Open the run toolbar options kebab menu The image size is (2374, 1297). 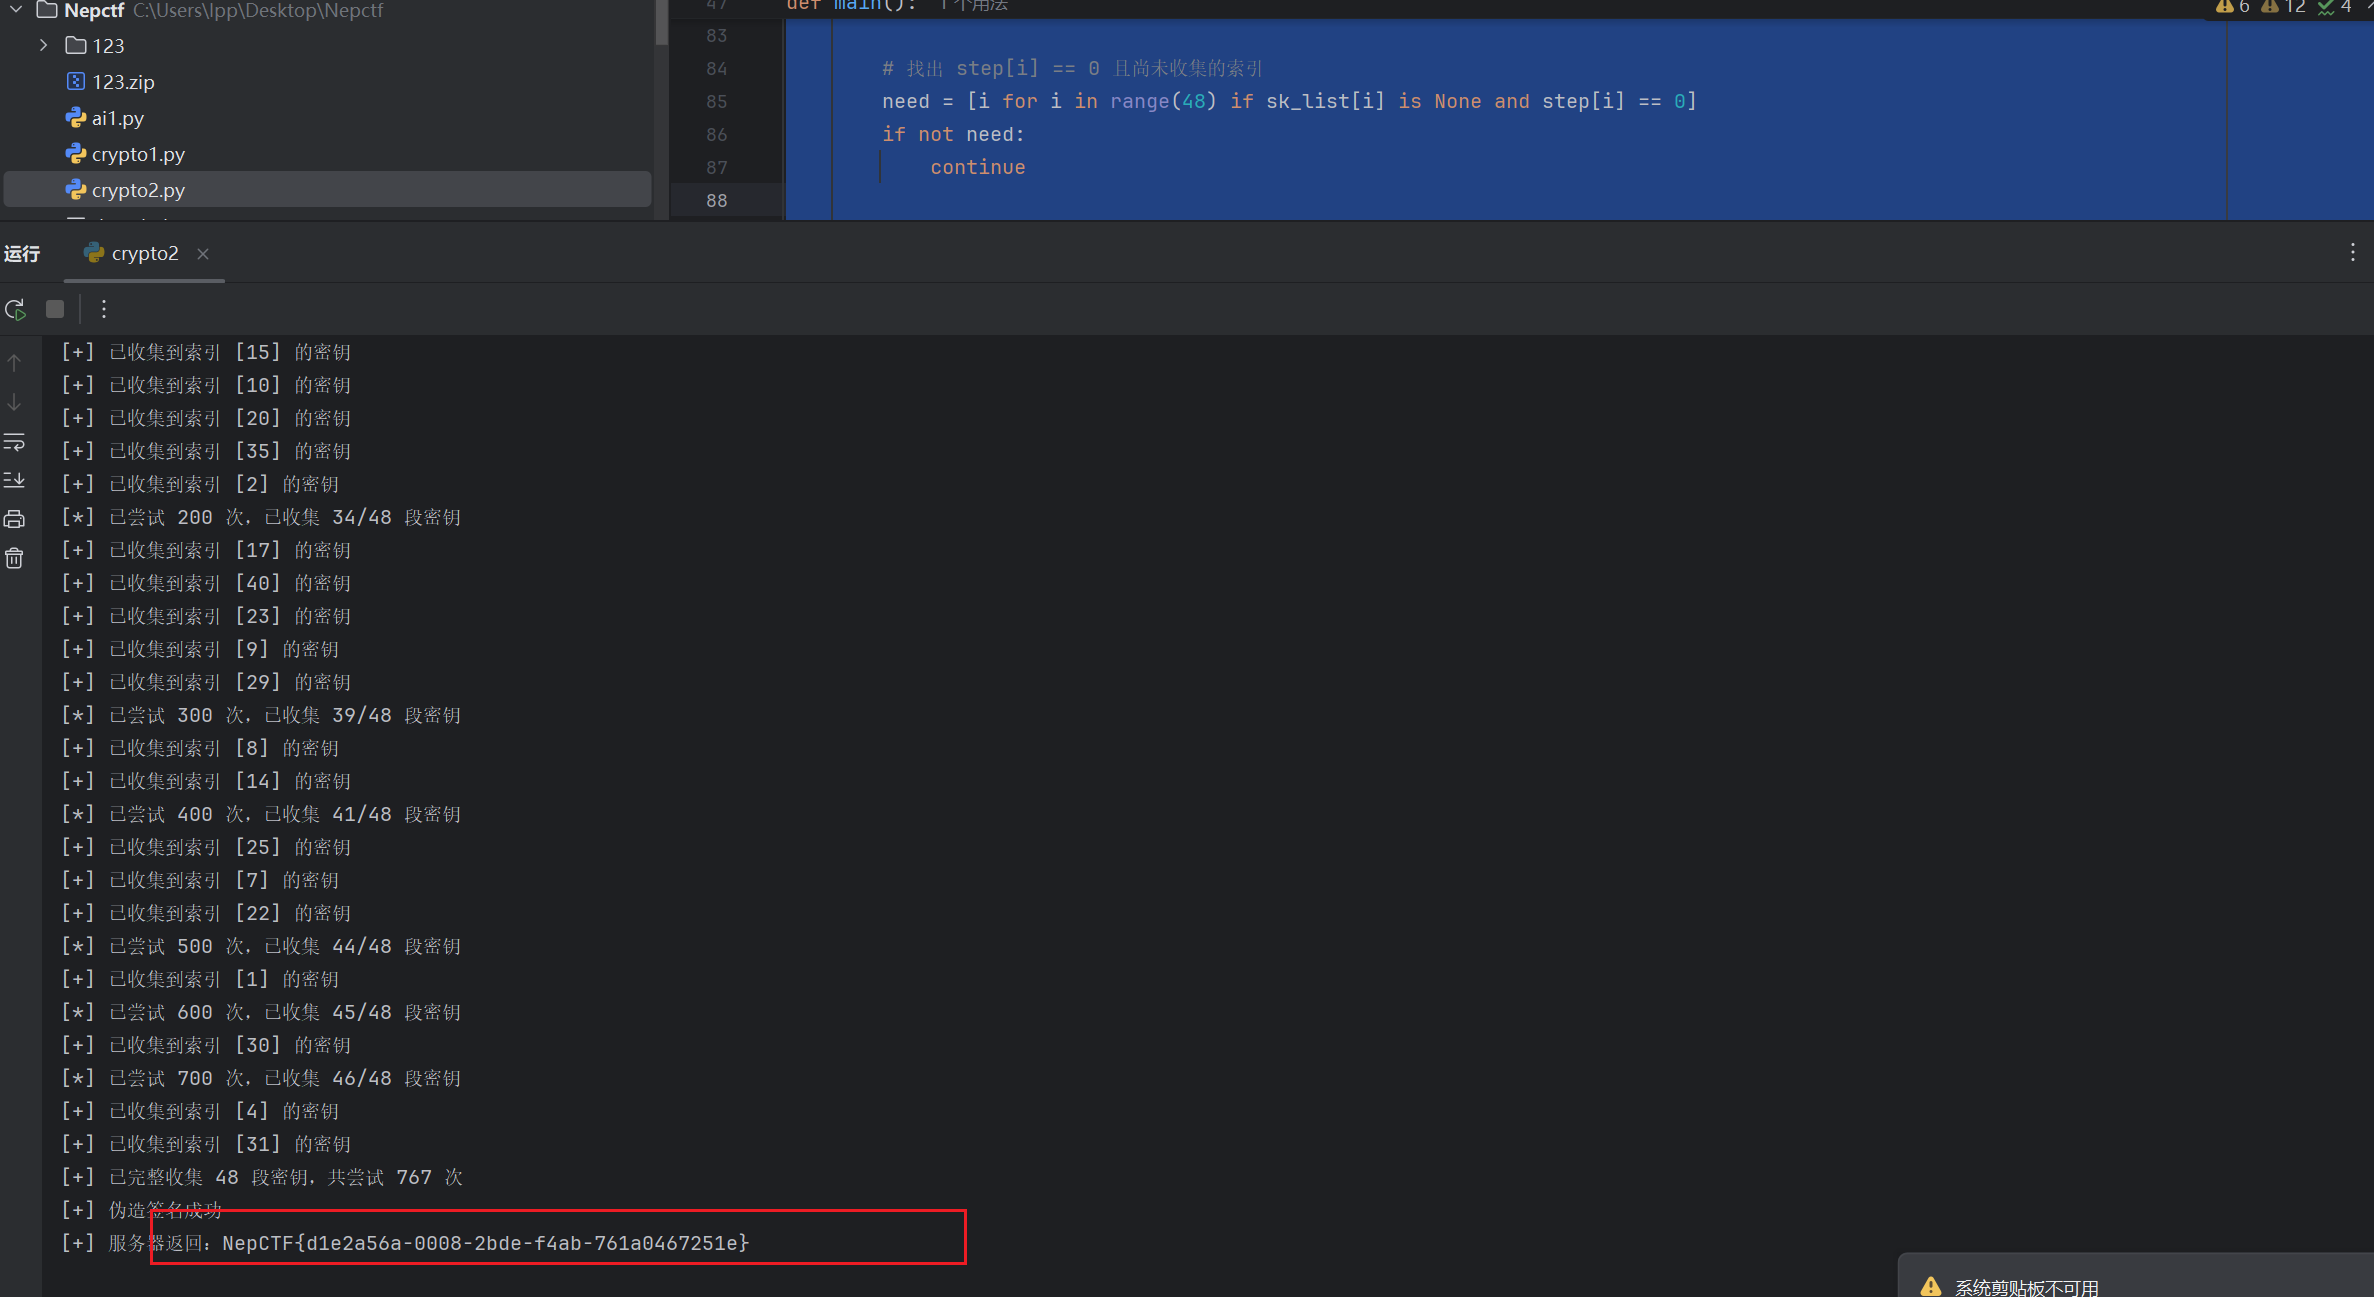pyautogui.click(x=103, y=309)
